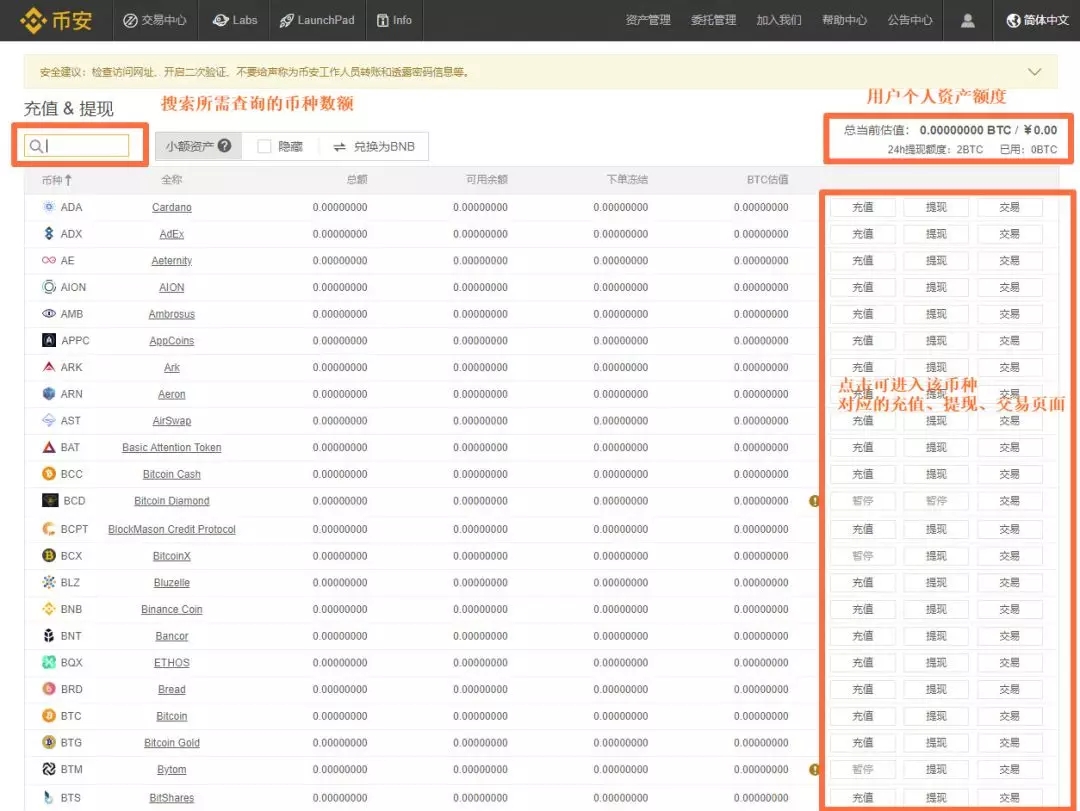Viewport: 1080px width, 811px height.
Task: Click the AMB eye-shaped coin icon
Action: tap(48, 314)
